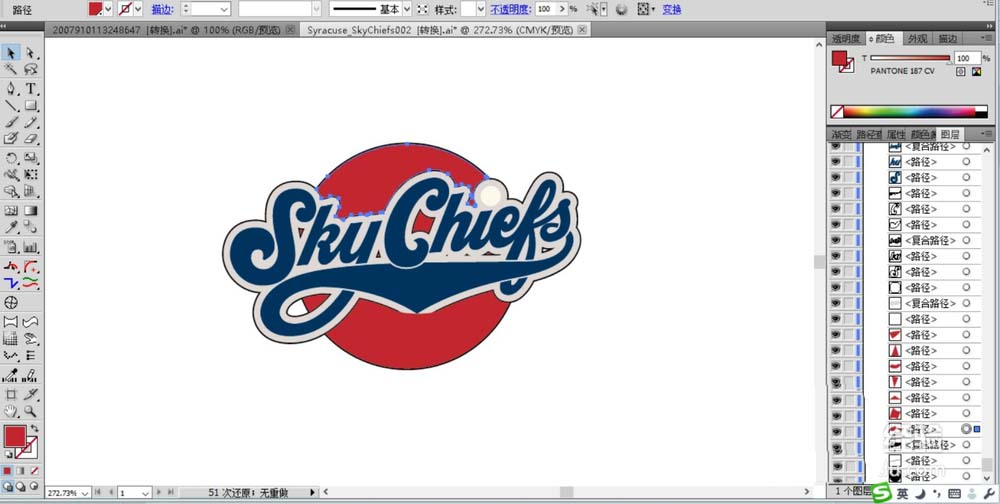Choose the Lasso tool

pyautogui.click(x=31, y=70)
